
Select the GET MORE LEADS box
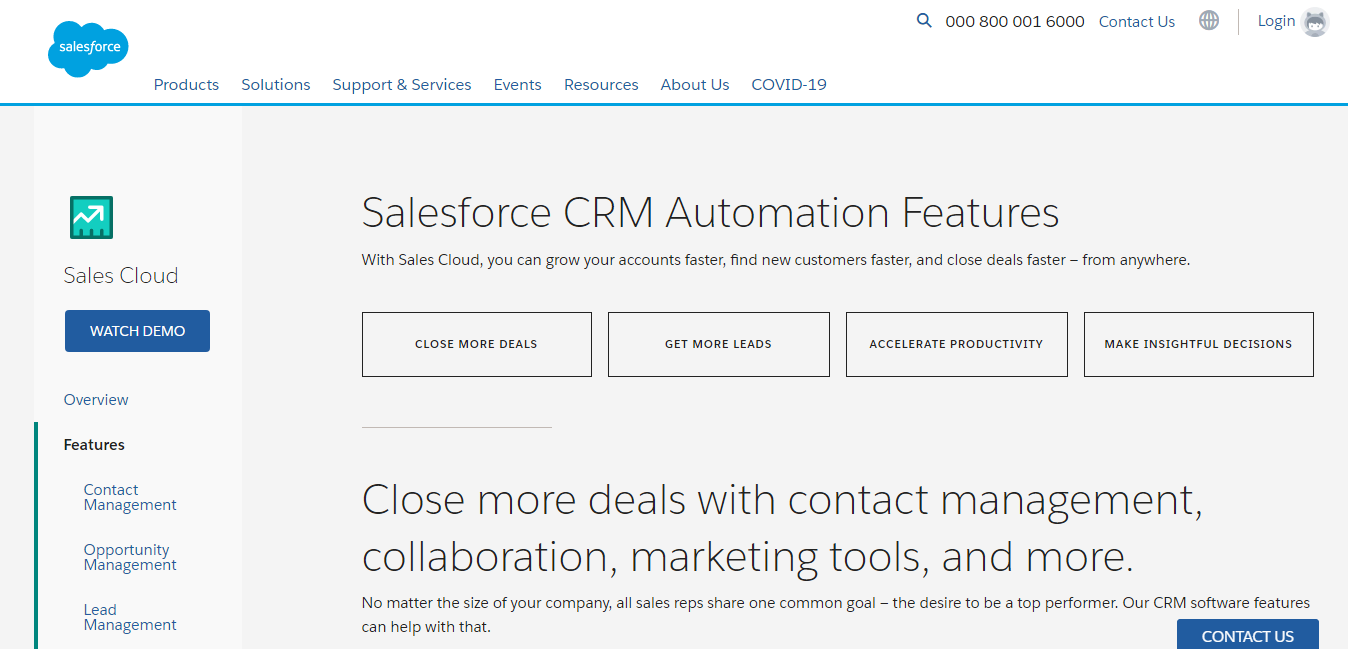pyautogui.click(x=718, y=344)
